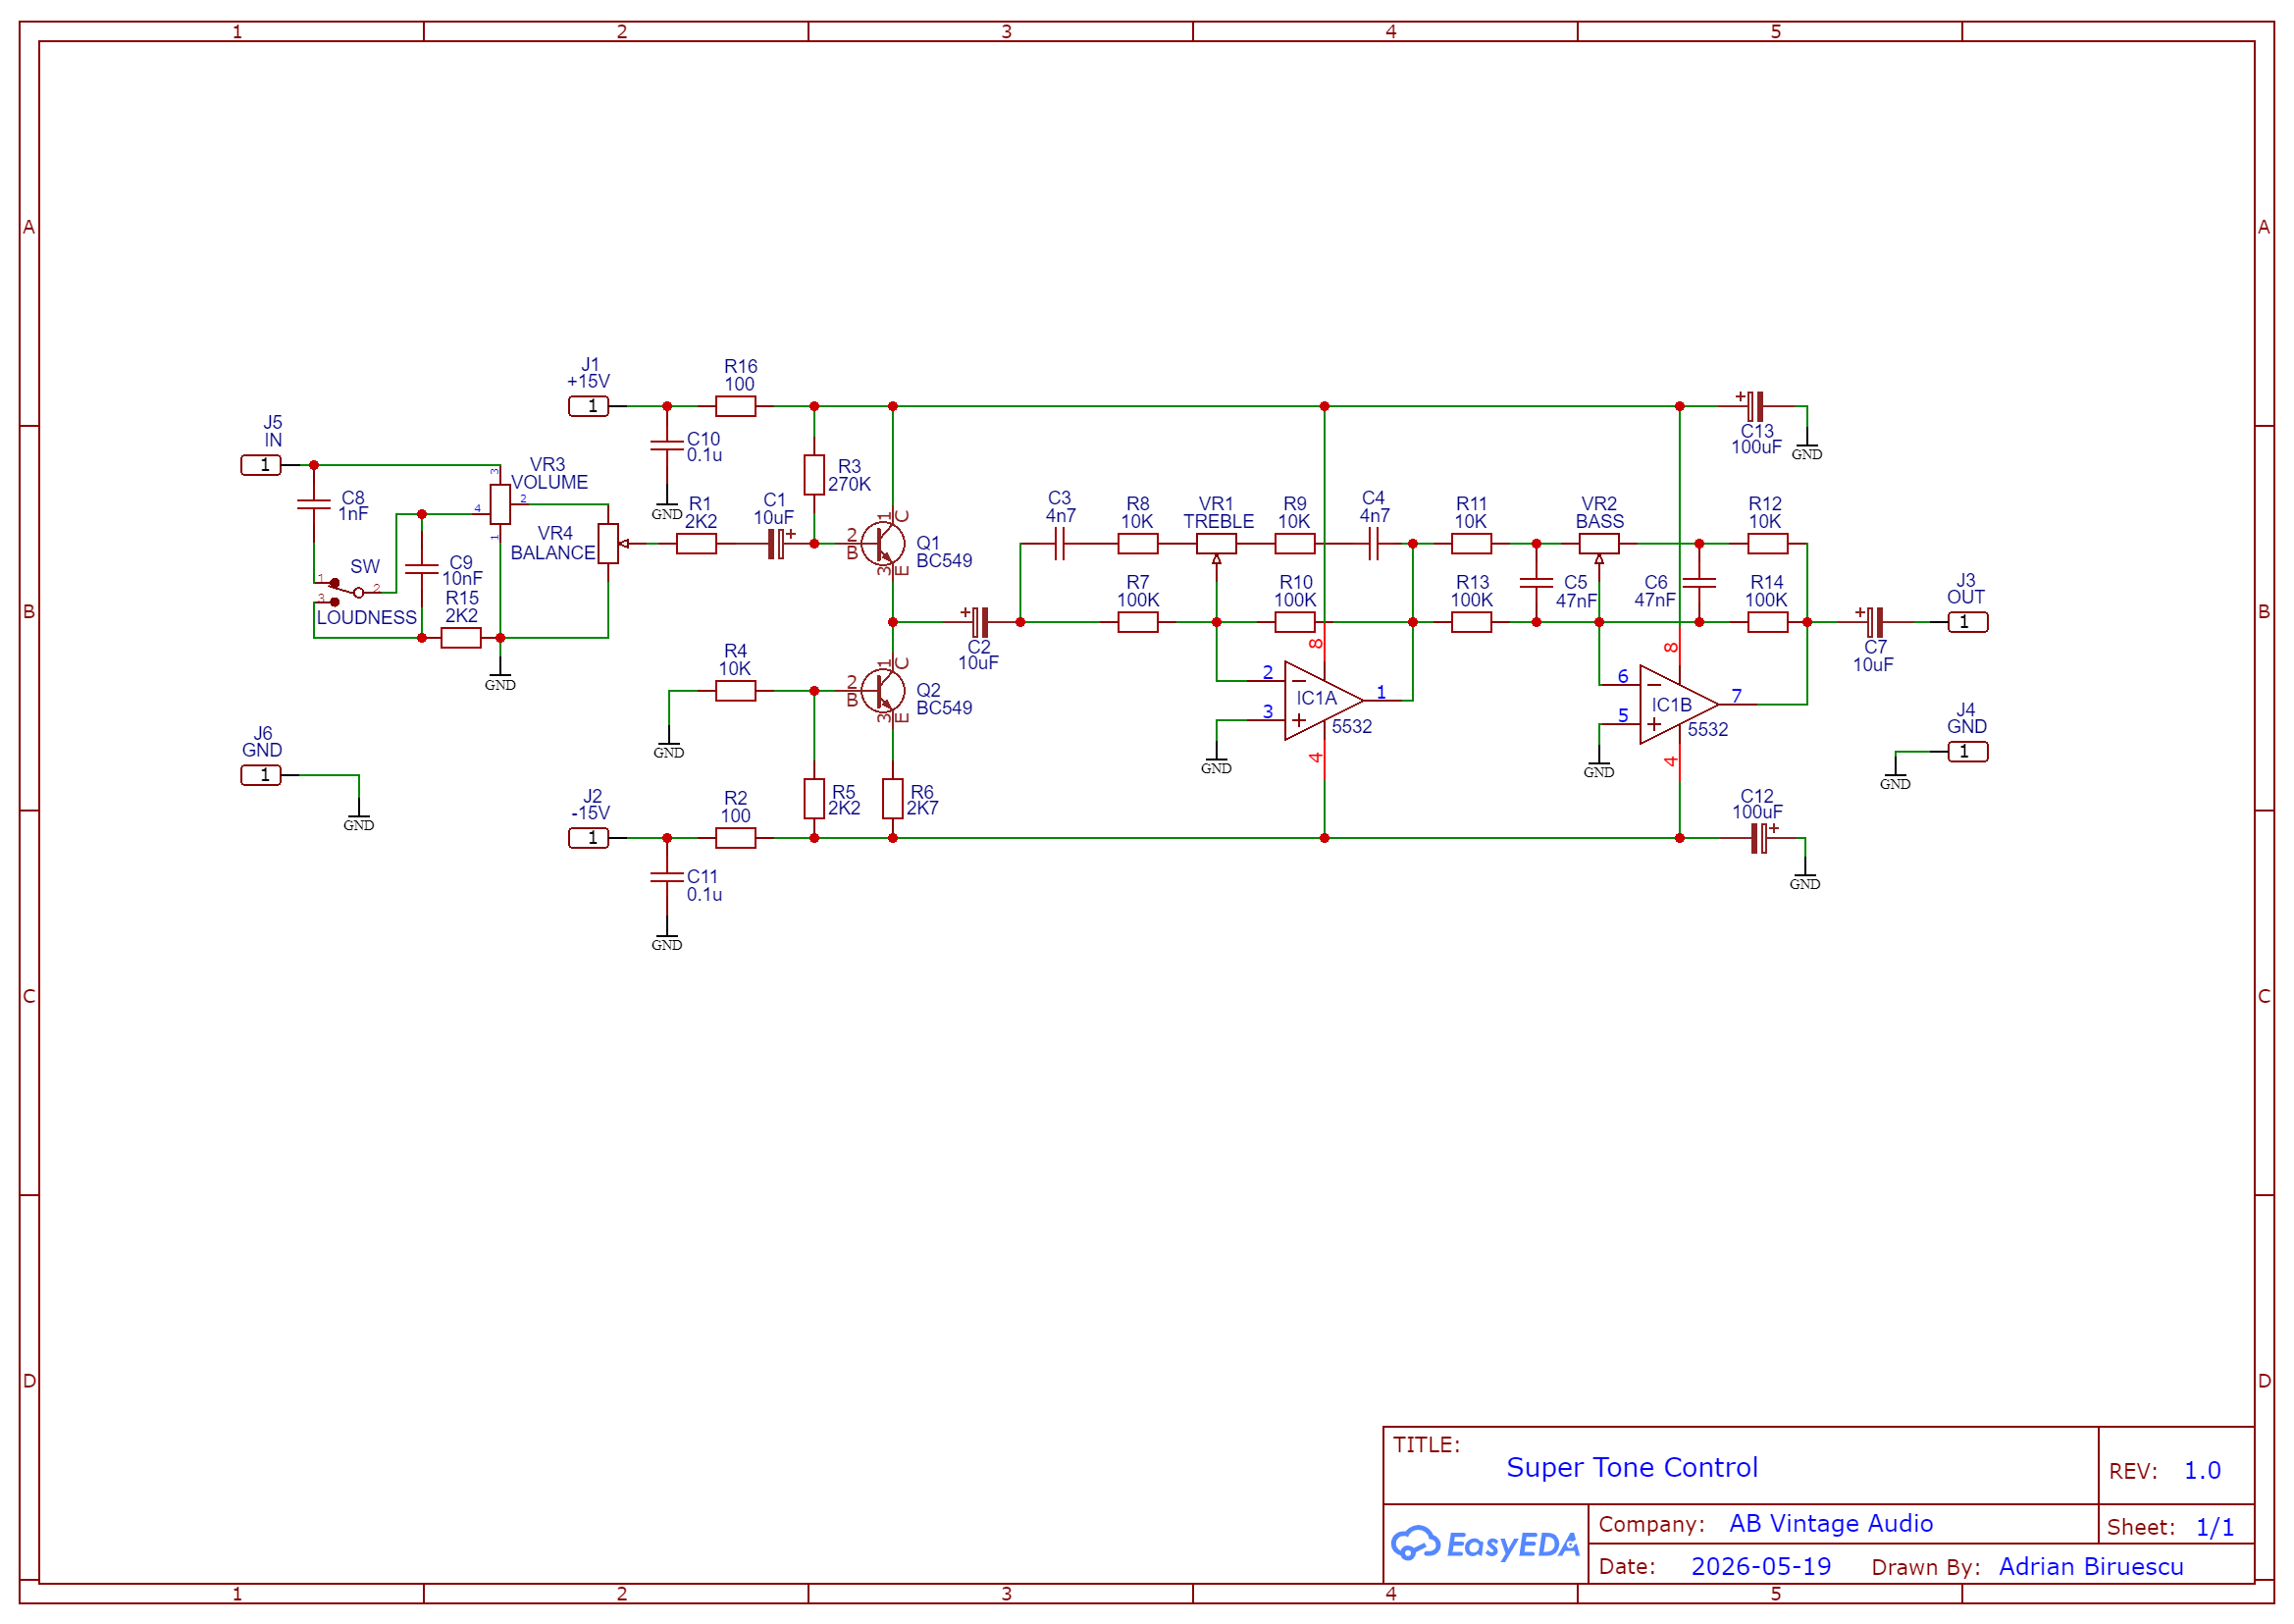Click the C2 10uF coupling capacitor
The height and width of the screenshot is (1624, 2294).
978,622
